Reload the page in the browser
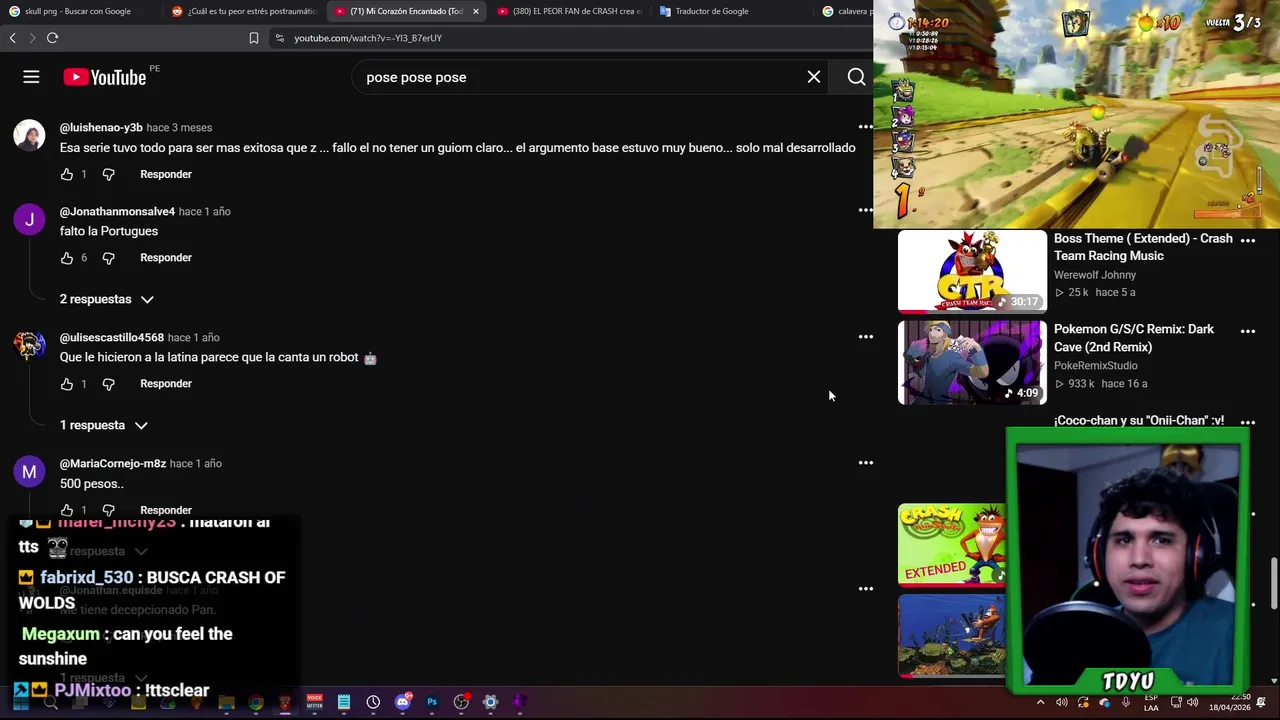 pyautogui.click(x=52, y=38)
